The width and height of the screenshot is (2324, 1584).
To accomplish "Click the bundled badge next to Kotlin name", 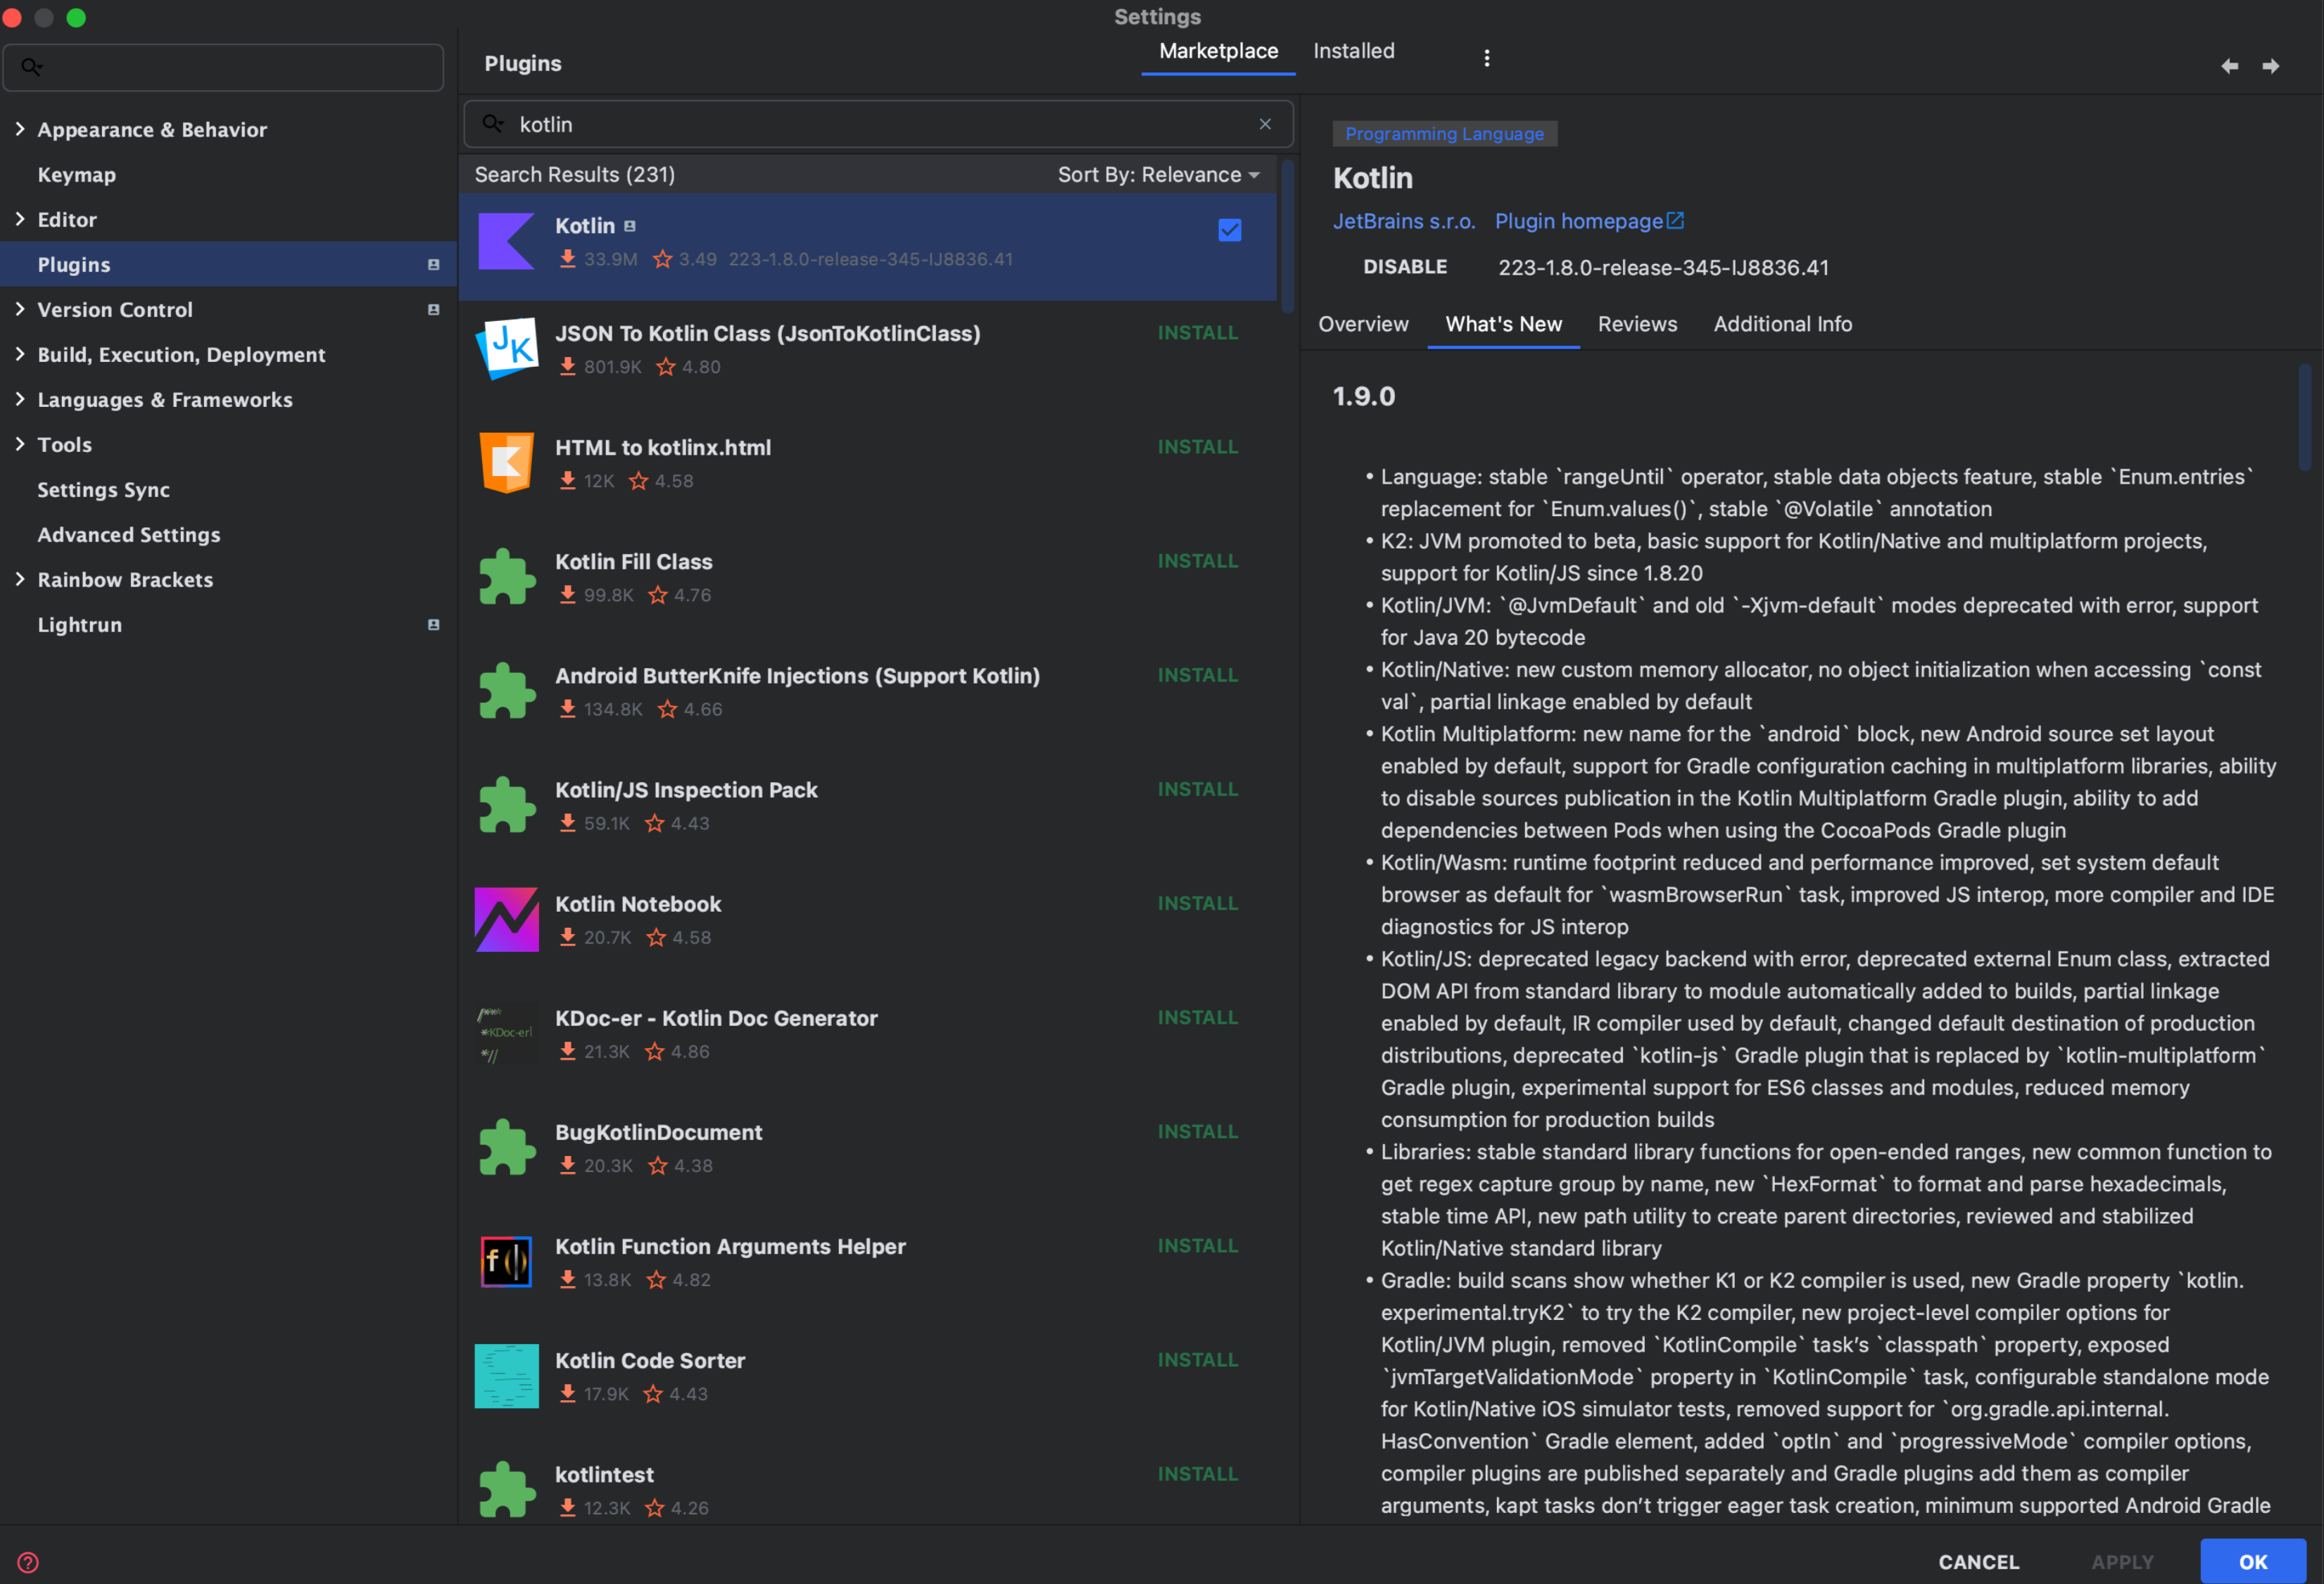I will click(x=629, y=226).
